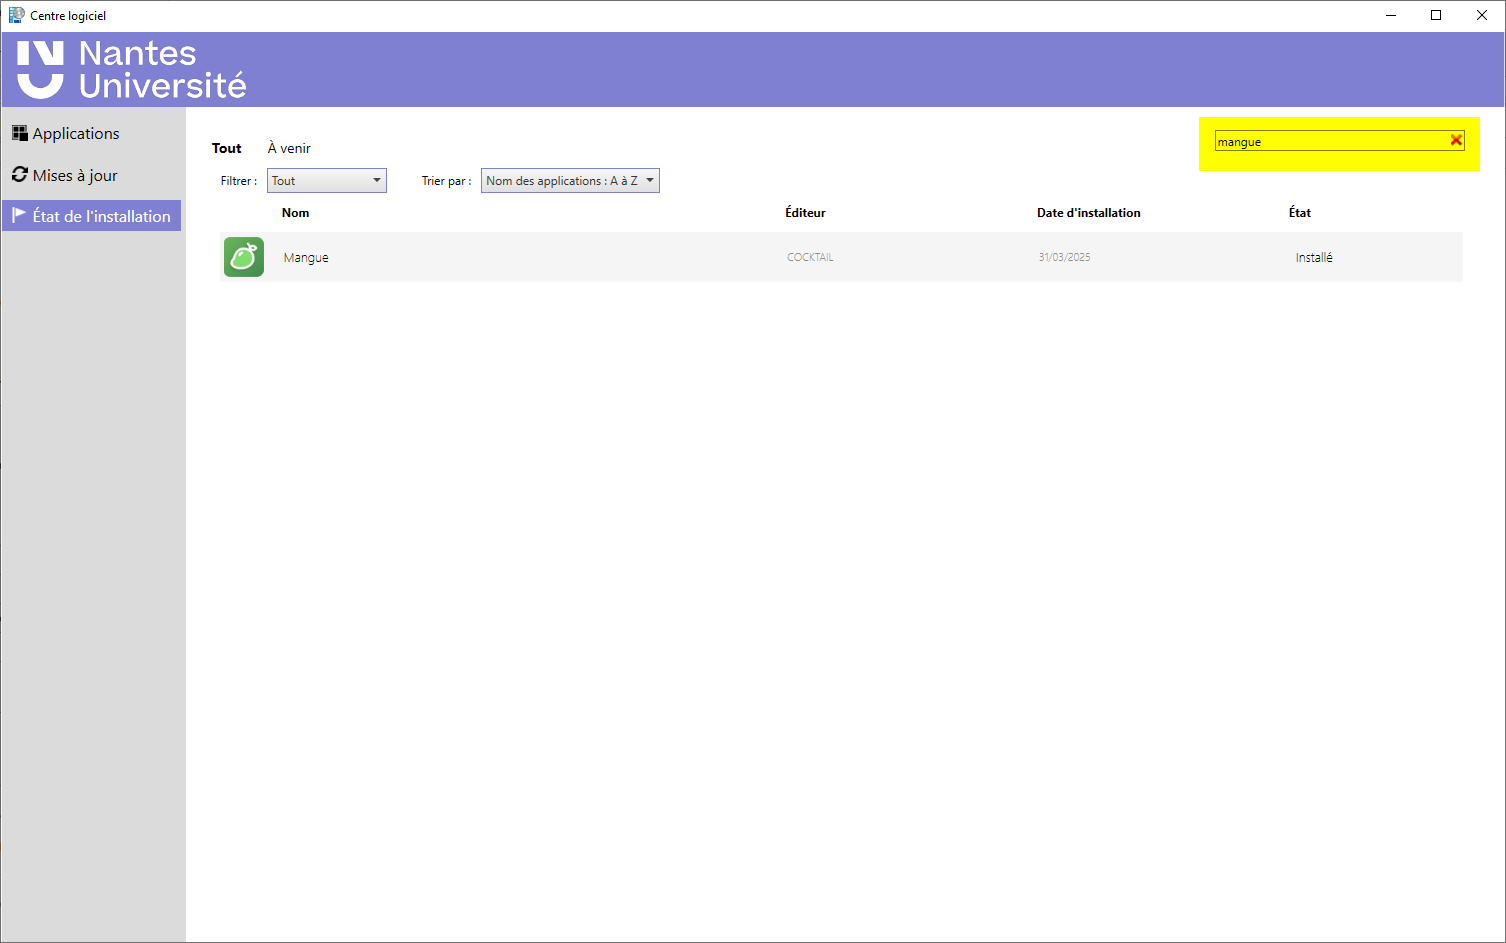Click the red X to clear the search
The height and width of the screenshot is (943, 1506).
pyautogui.click(x=1456, y=140)
